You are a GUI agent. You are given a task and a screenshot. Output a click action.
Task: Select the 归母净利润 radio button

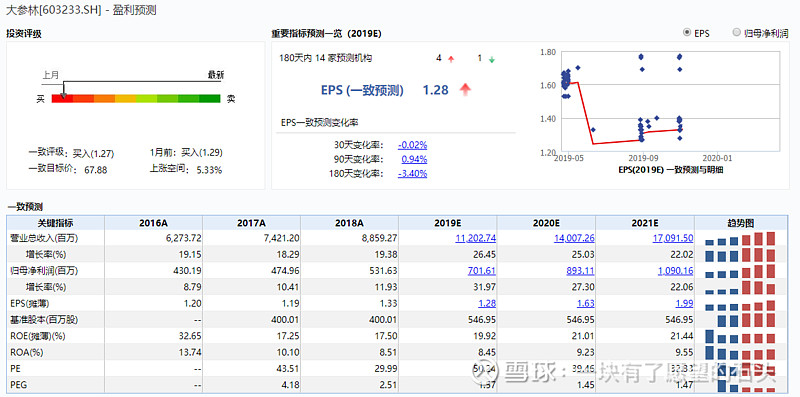[x=736, y=33]
